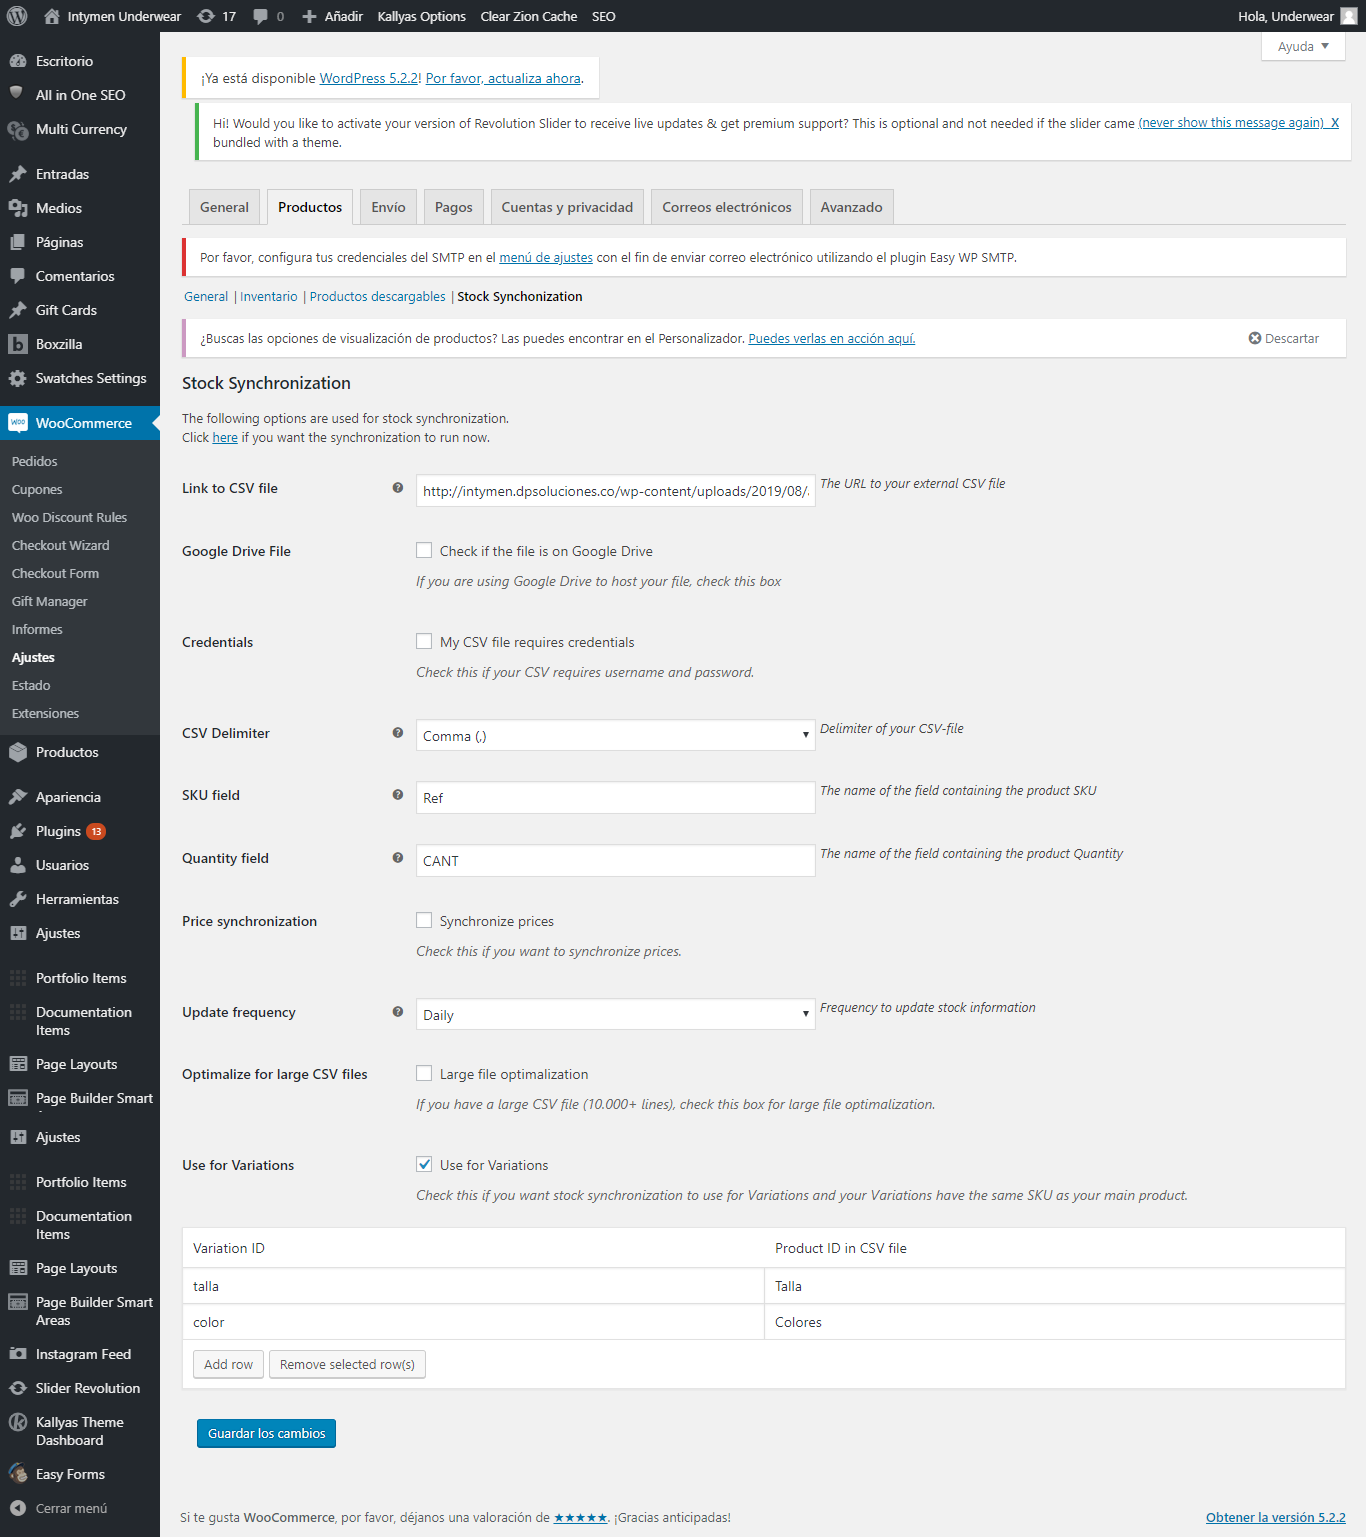This screenshot has width=1366, height=1537.
Task: Click the Link to CSV file URL field
Action: pyautogui.click(x=615, y=491)
